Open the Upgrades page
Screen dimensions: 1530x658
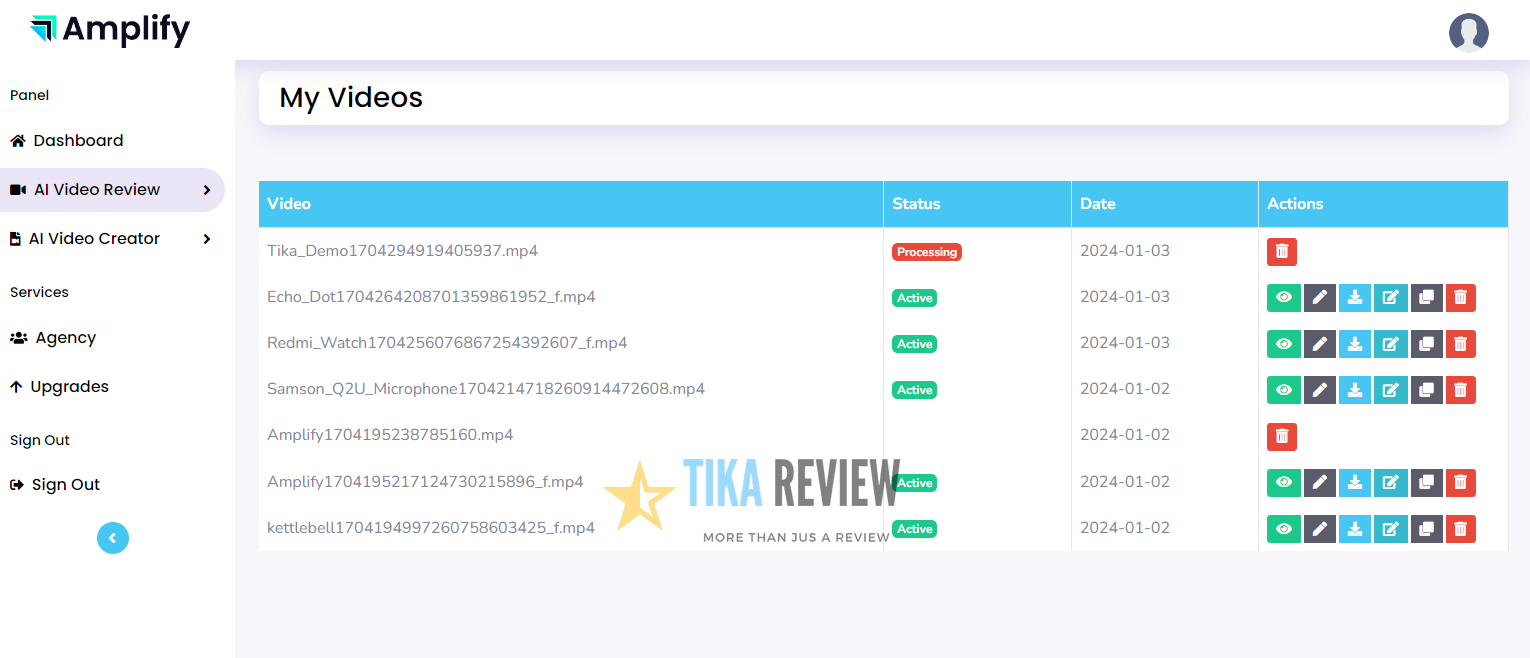coord(70,386)
